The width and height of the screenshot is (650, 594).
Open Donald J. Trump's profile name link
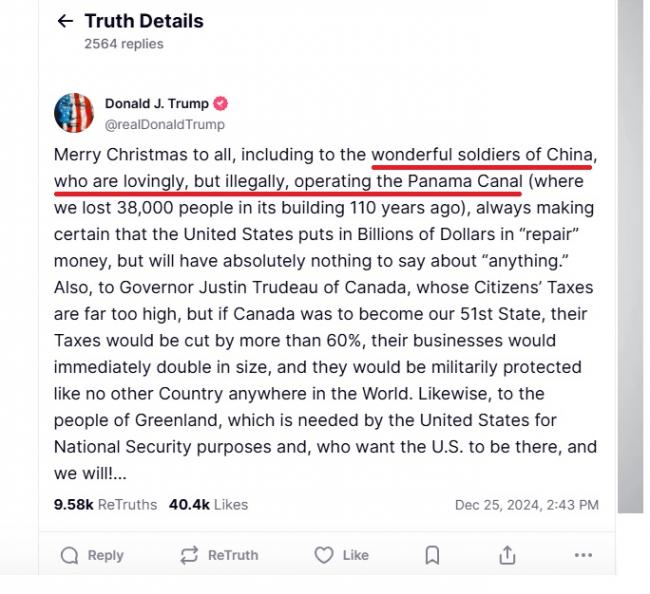coord(156,104)
